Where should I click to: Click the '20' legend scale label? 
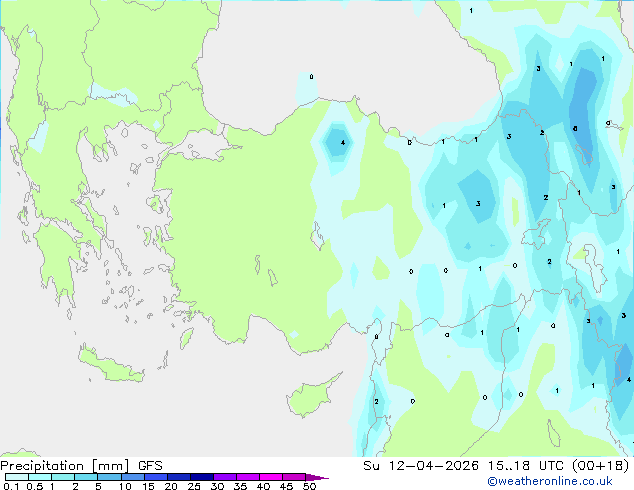171,486
